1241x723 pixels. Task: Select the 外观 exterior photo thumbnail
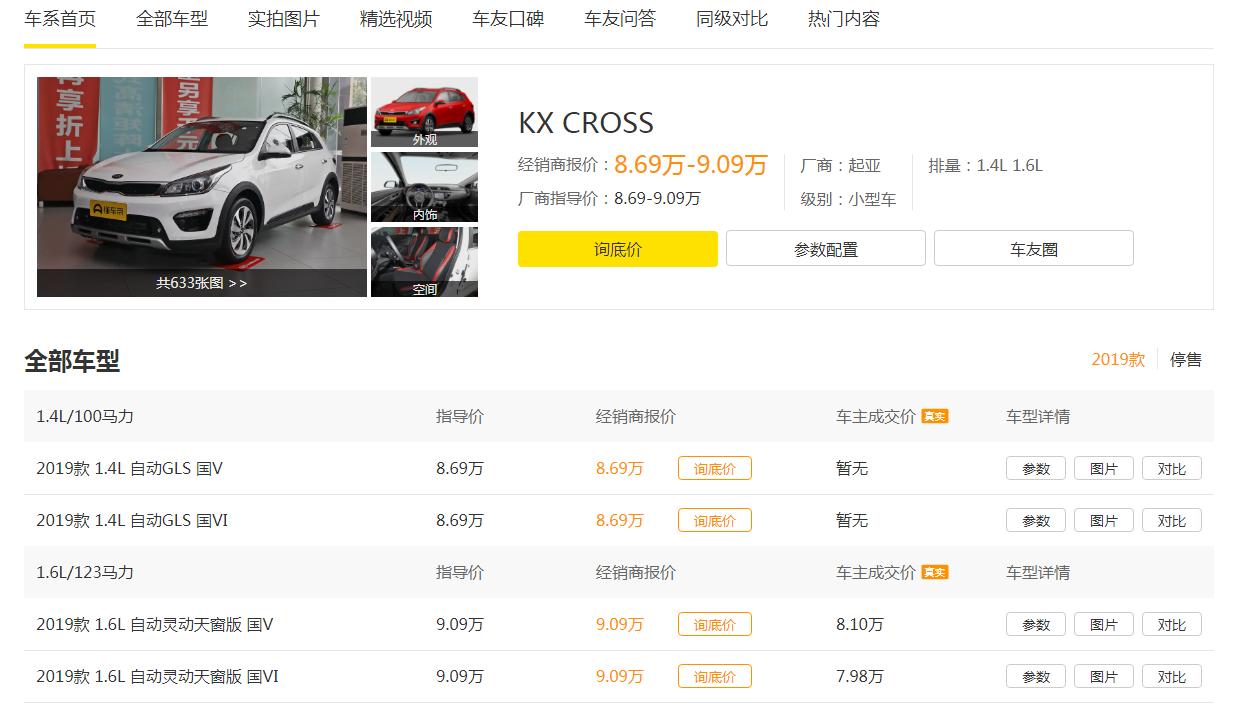(424, 111)
